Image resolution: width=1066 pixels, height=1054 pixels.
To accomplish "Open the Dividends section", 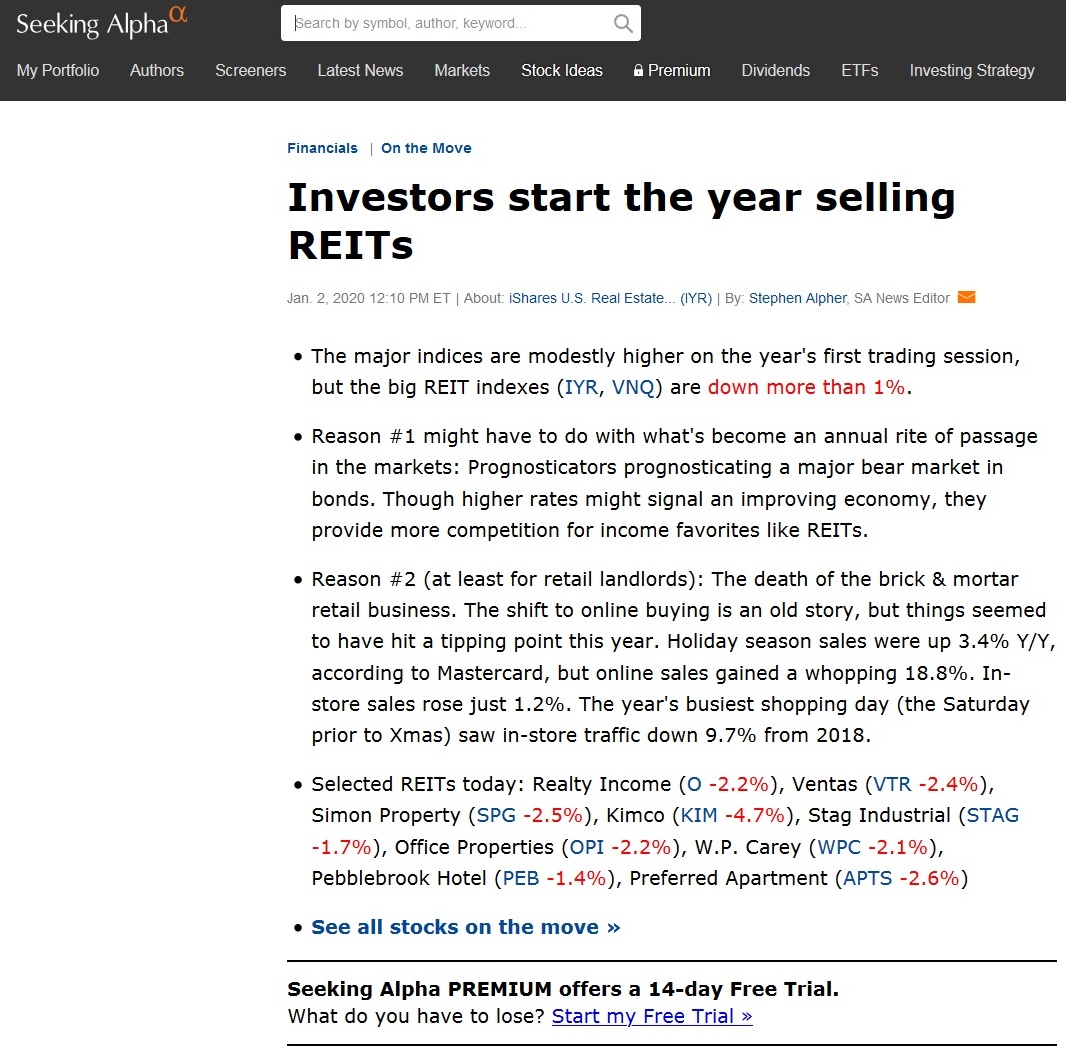I will (775, 71).
